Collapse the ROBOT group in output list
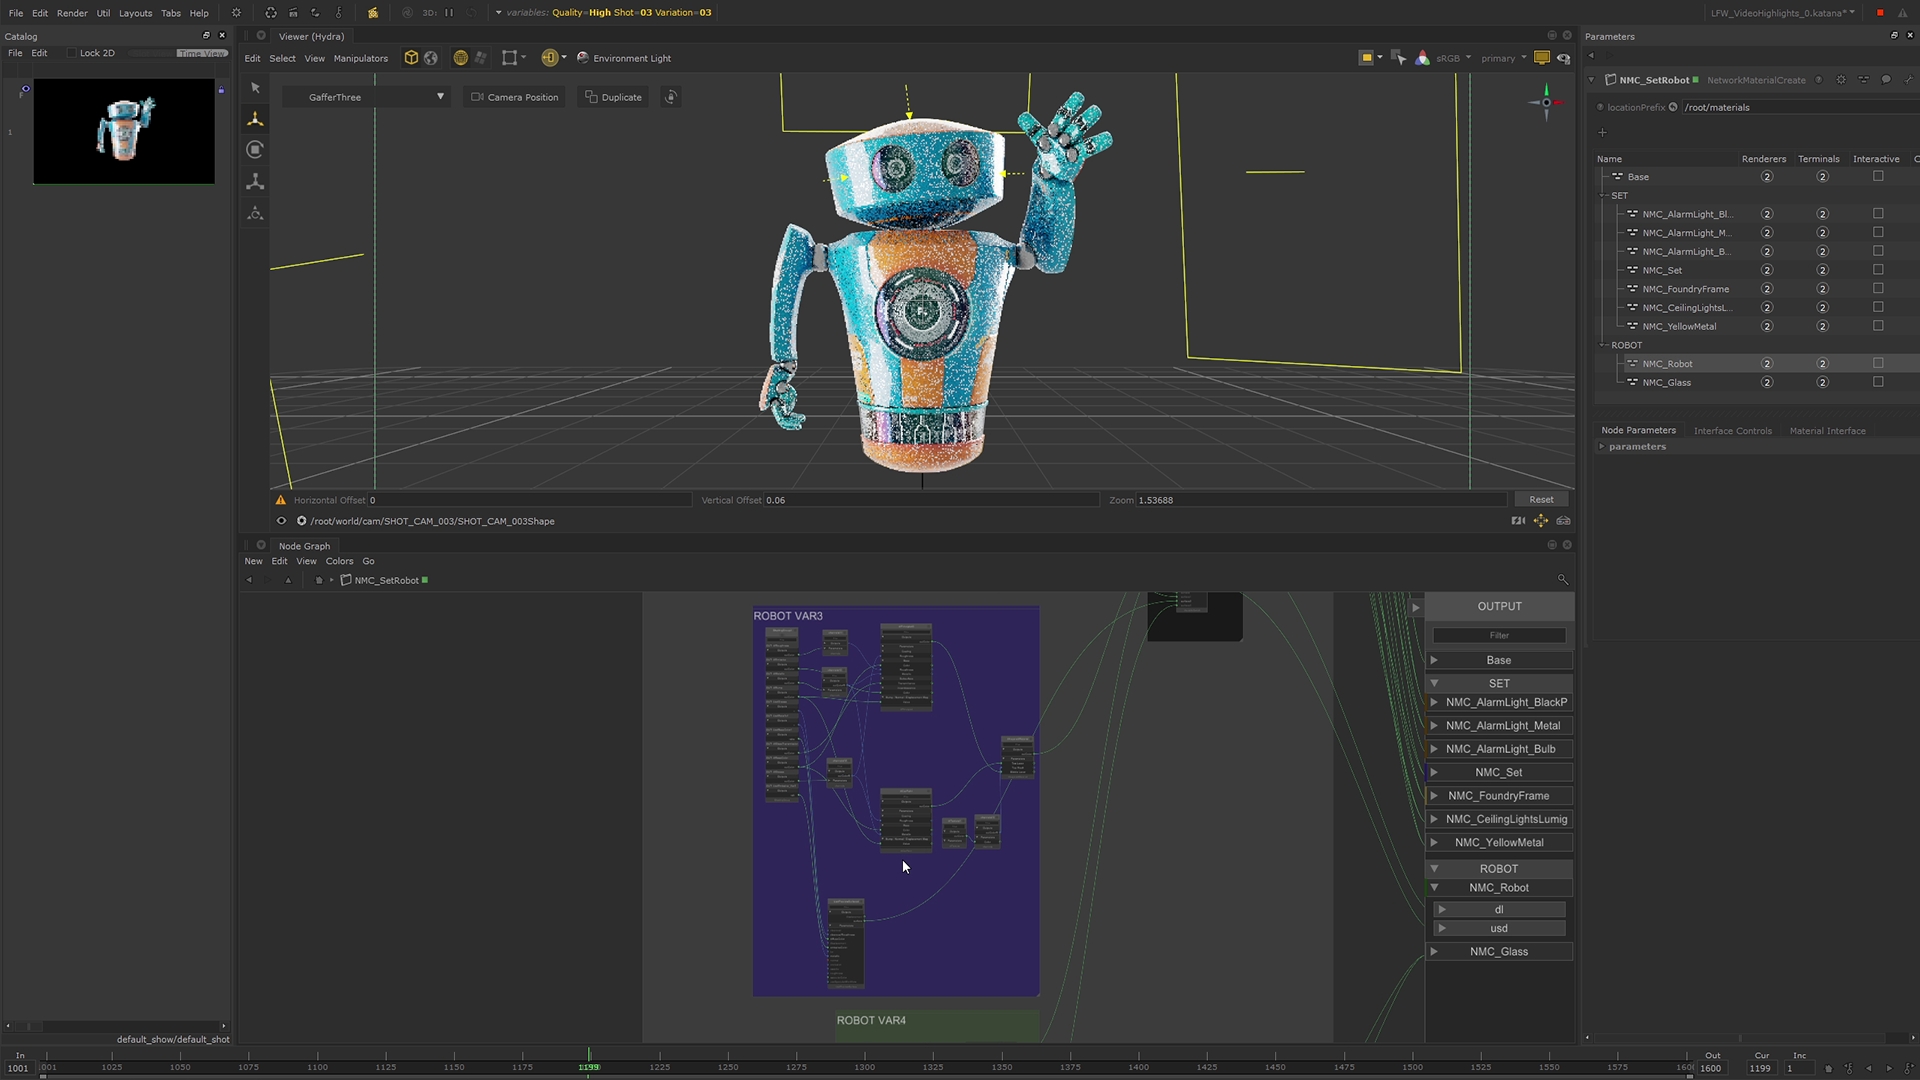The width and height of the screenshot is (1920, 1080). coord(1434,869)
